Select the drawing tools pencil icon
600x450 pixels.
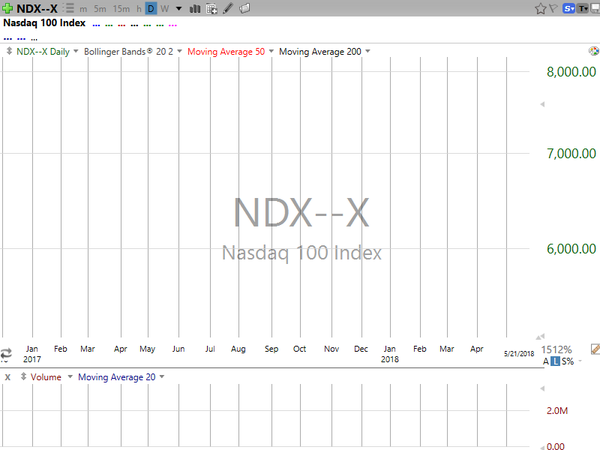[x=228, y=8]
